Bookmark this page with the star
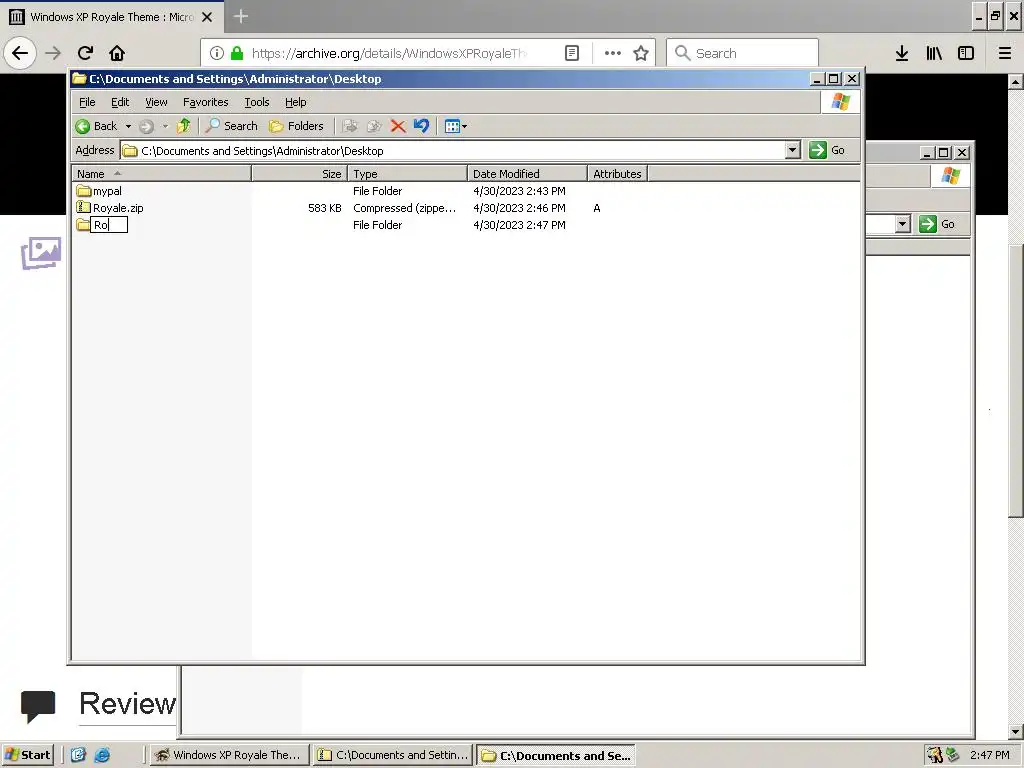 (x=641, y=53)
